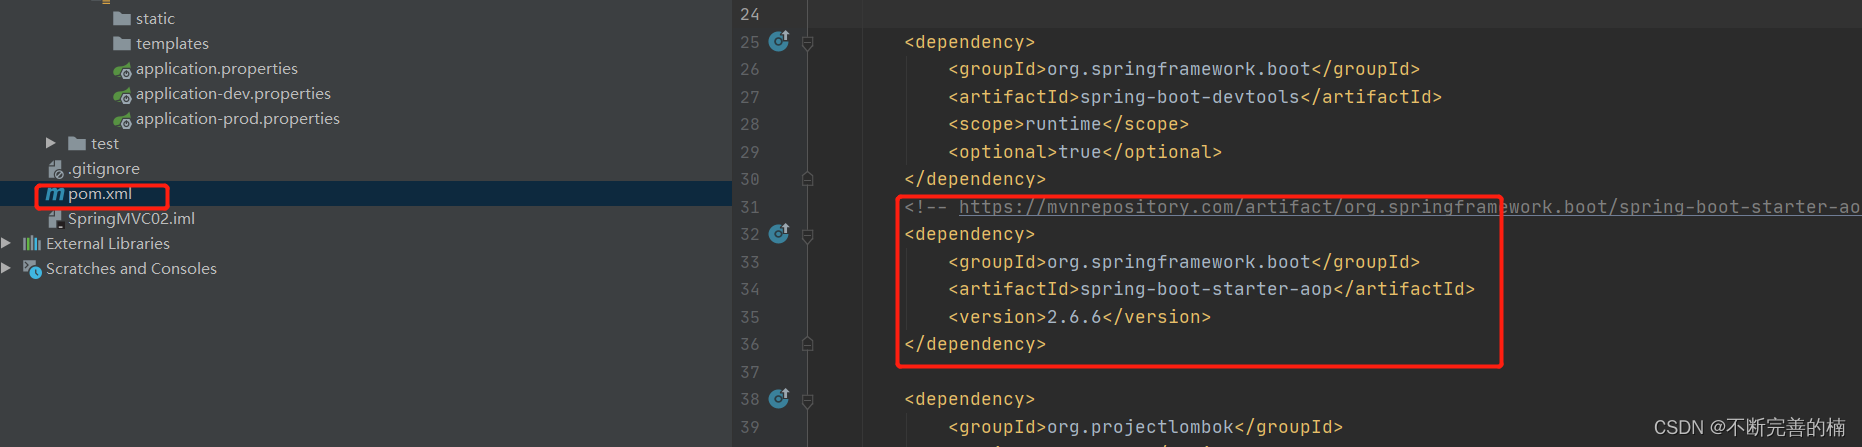Place cursor on the version 2.6.6 line
Screen dimensions: 1862x447
click(1079, 317)
